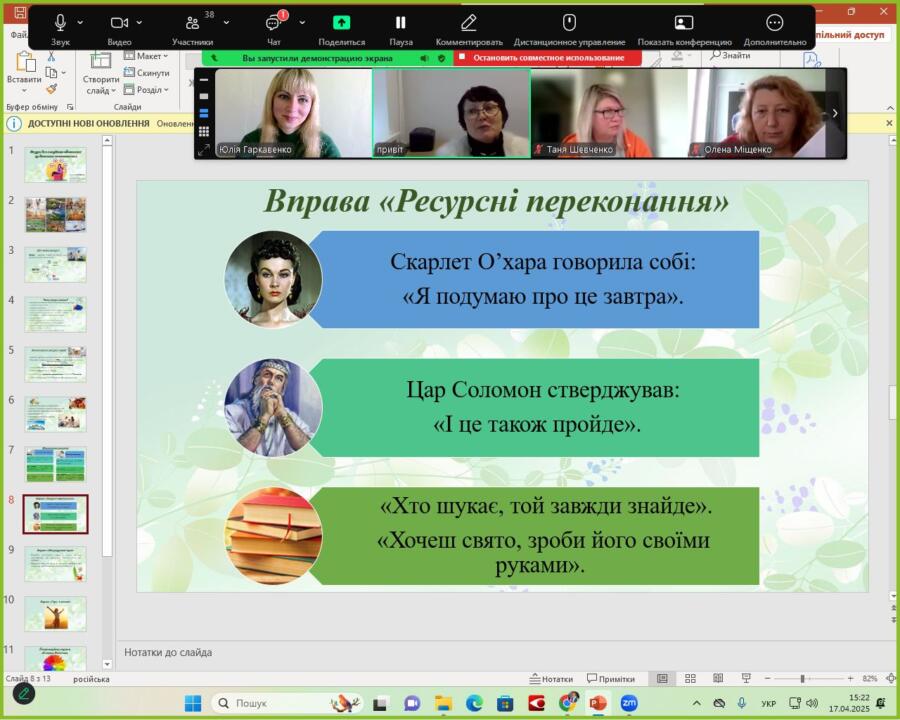Select slide 1 thumbnail

point(56,165)
